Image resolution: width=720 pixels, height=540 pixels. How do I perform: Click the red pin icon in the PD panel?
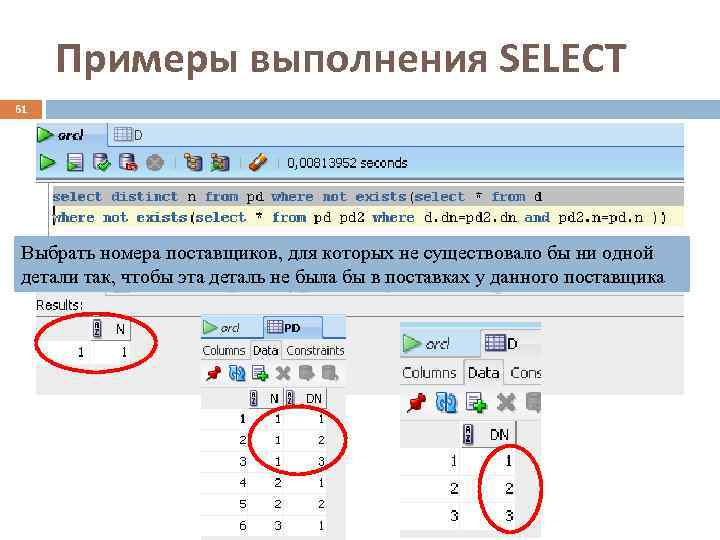click(214, 373)
